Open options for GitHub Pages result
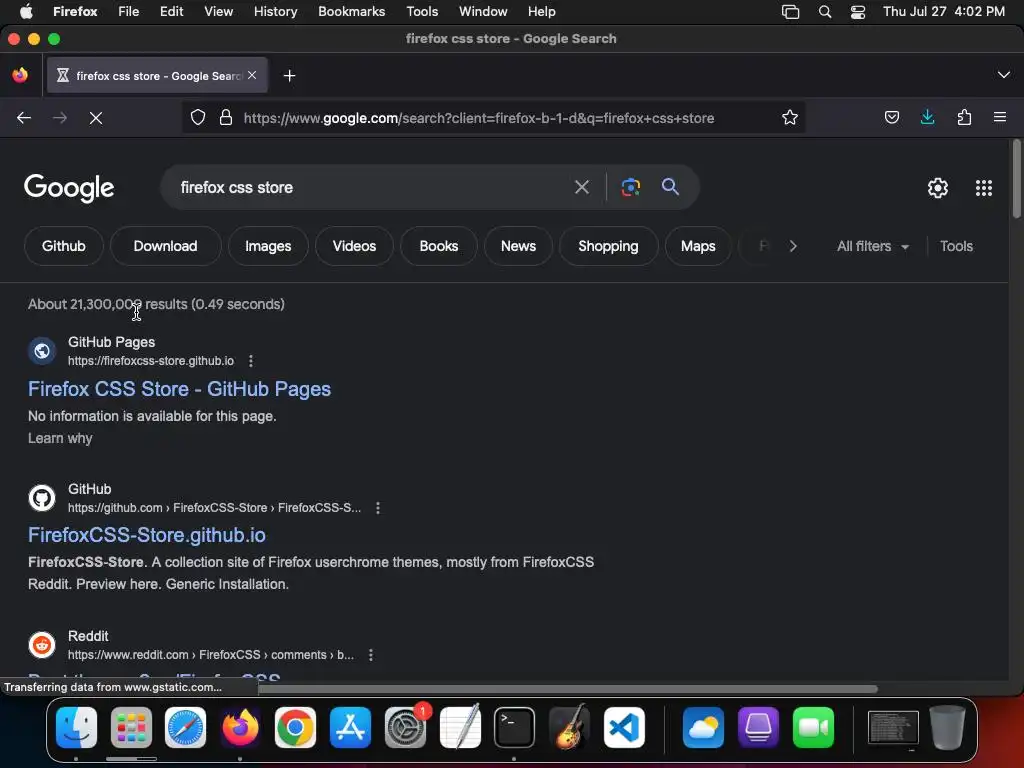The image size is (1024, 768). (251, 360)
